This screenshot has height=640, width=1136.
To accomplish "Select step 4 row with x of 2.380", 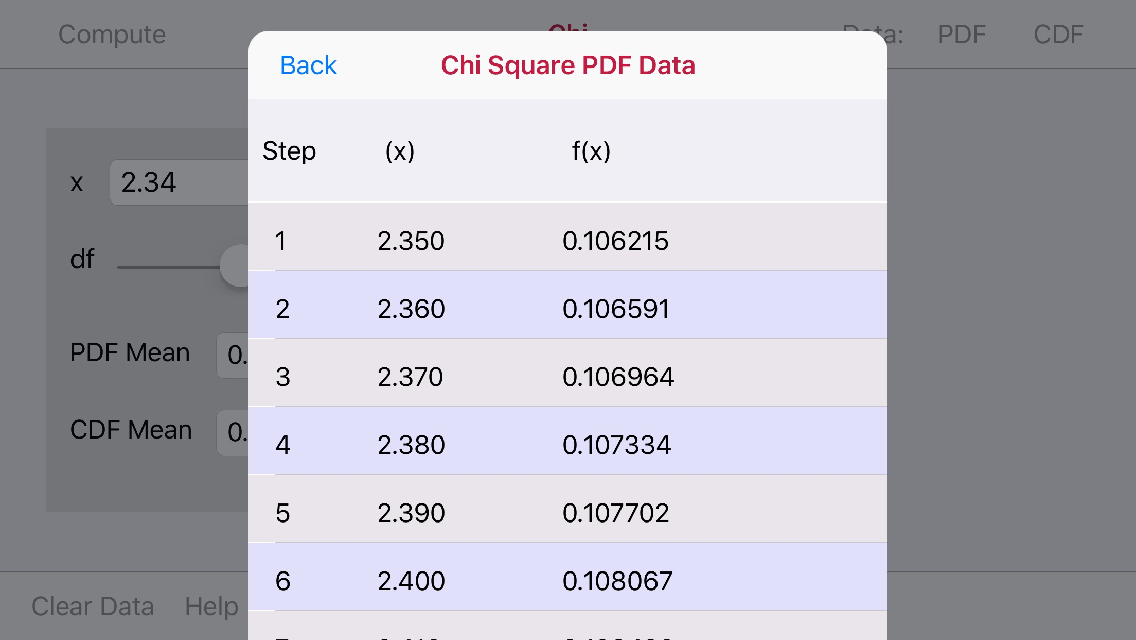I will pyautogui.click(x=568, y=444).
